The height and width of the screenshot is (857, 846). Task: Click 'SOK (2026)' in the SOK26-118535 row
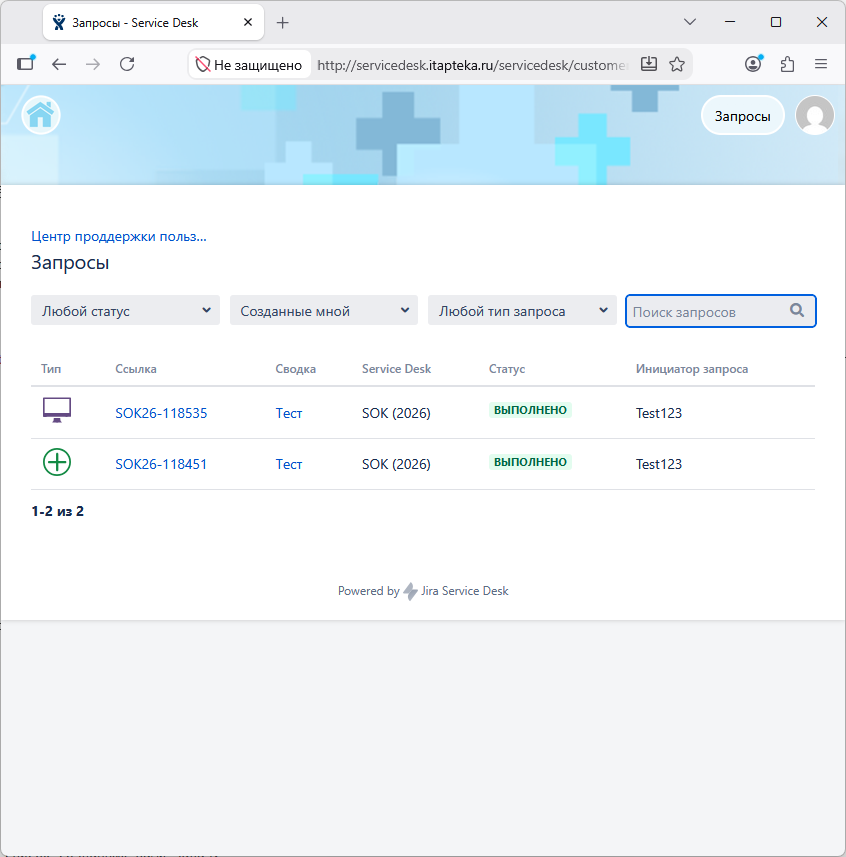[396, 413]
